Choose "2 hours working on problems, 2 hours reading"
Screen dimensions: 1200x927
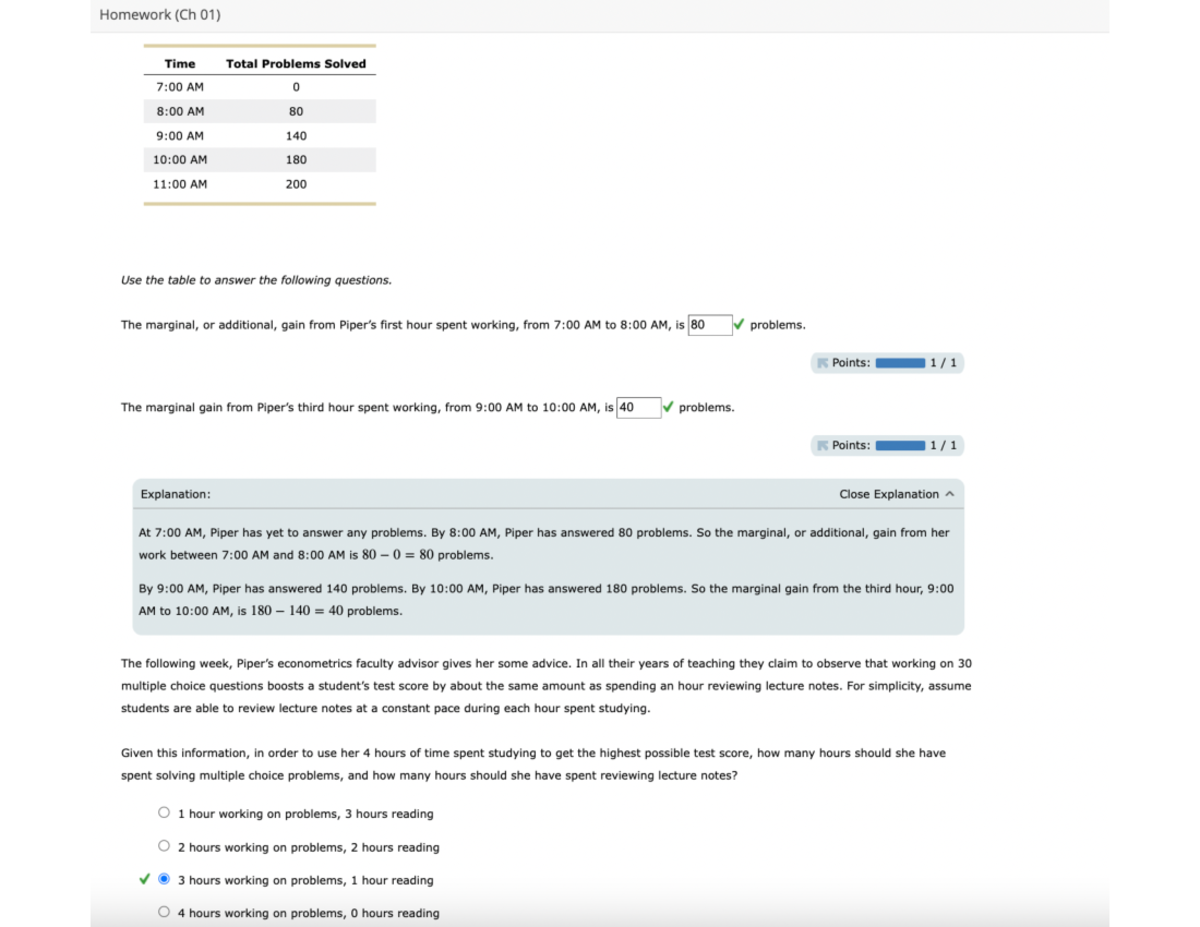click(164, 847)
